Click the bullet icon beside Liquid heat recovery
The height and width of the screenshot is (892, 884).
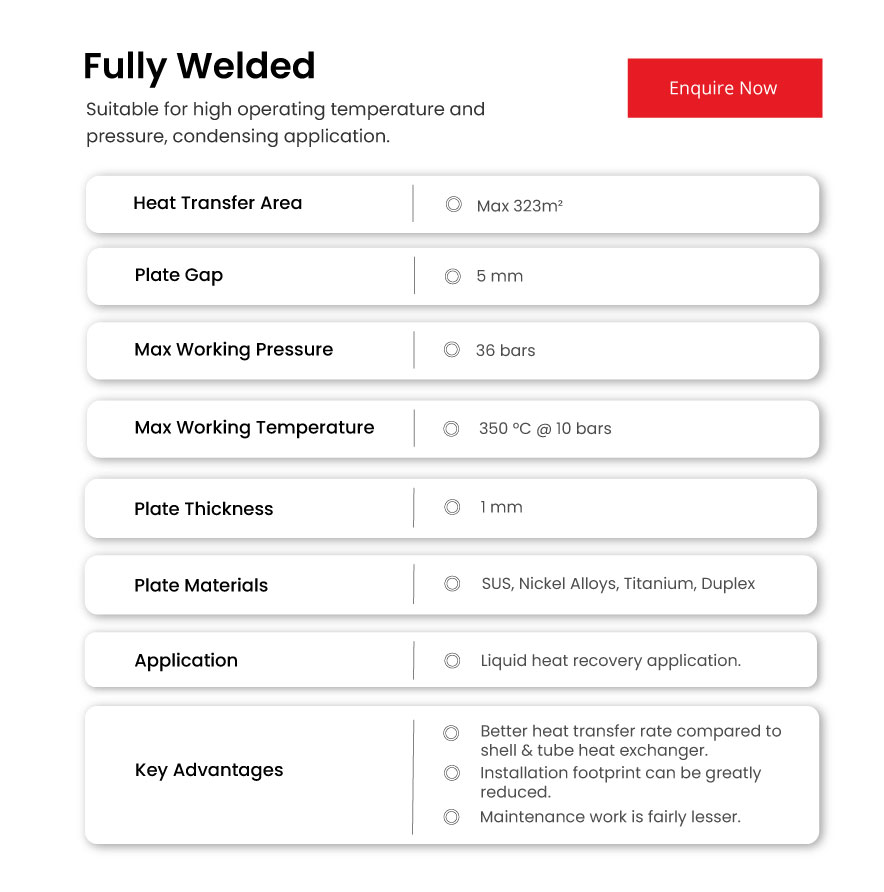tap(452, 661)
